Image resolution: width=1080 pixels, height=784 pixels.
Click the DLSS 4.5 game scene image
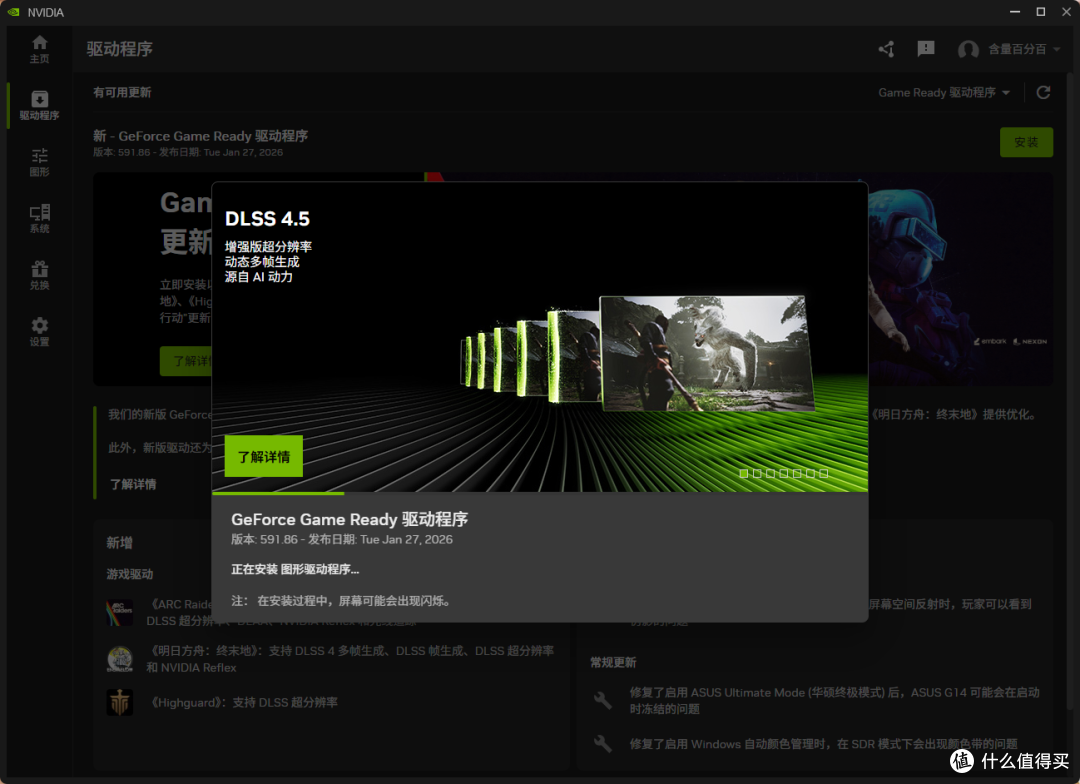point(707,353)
